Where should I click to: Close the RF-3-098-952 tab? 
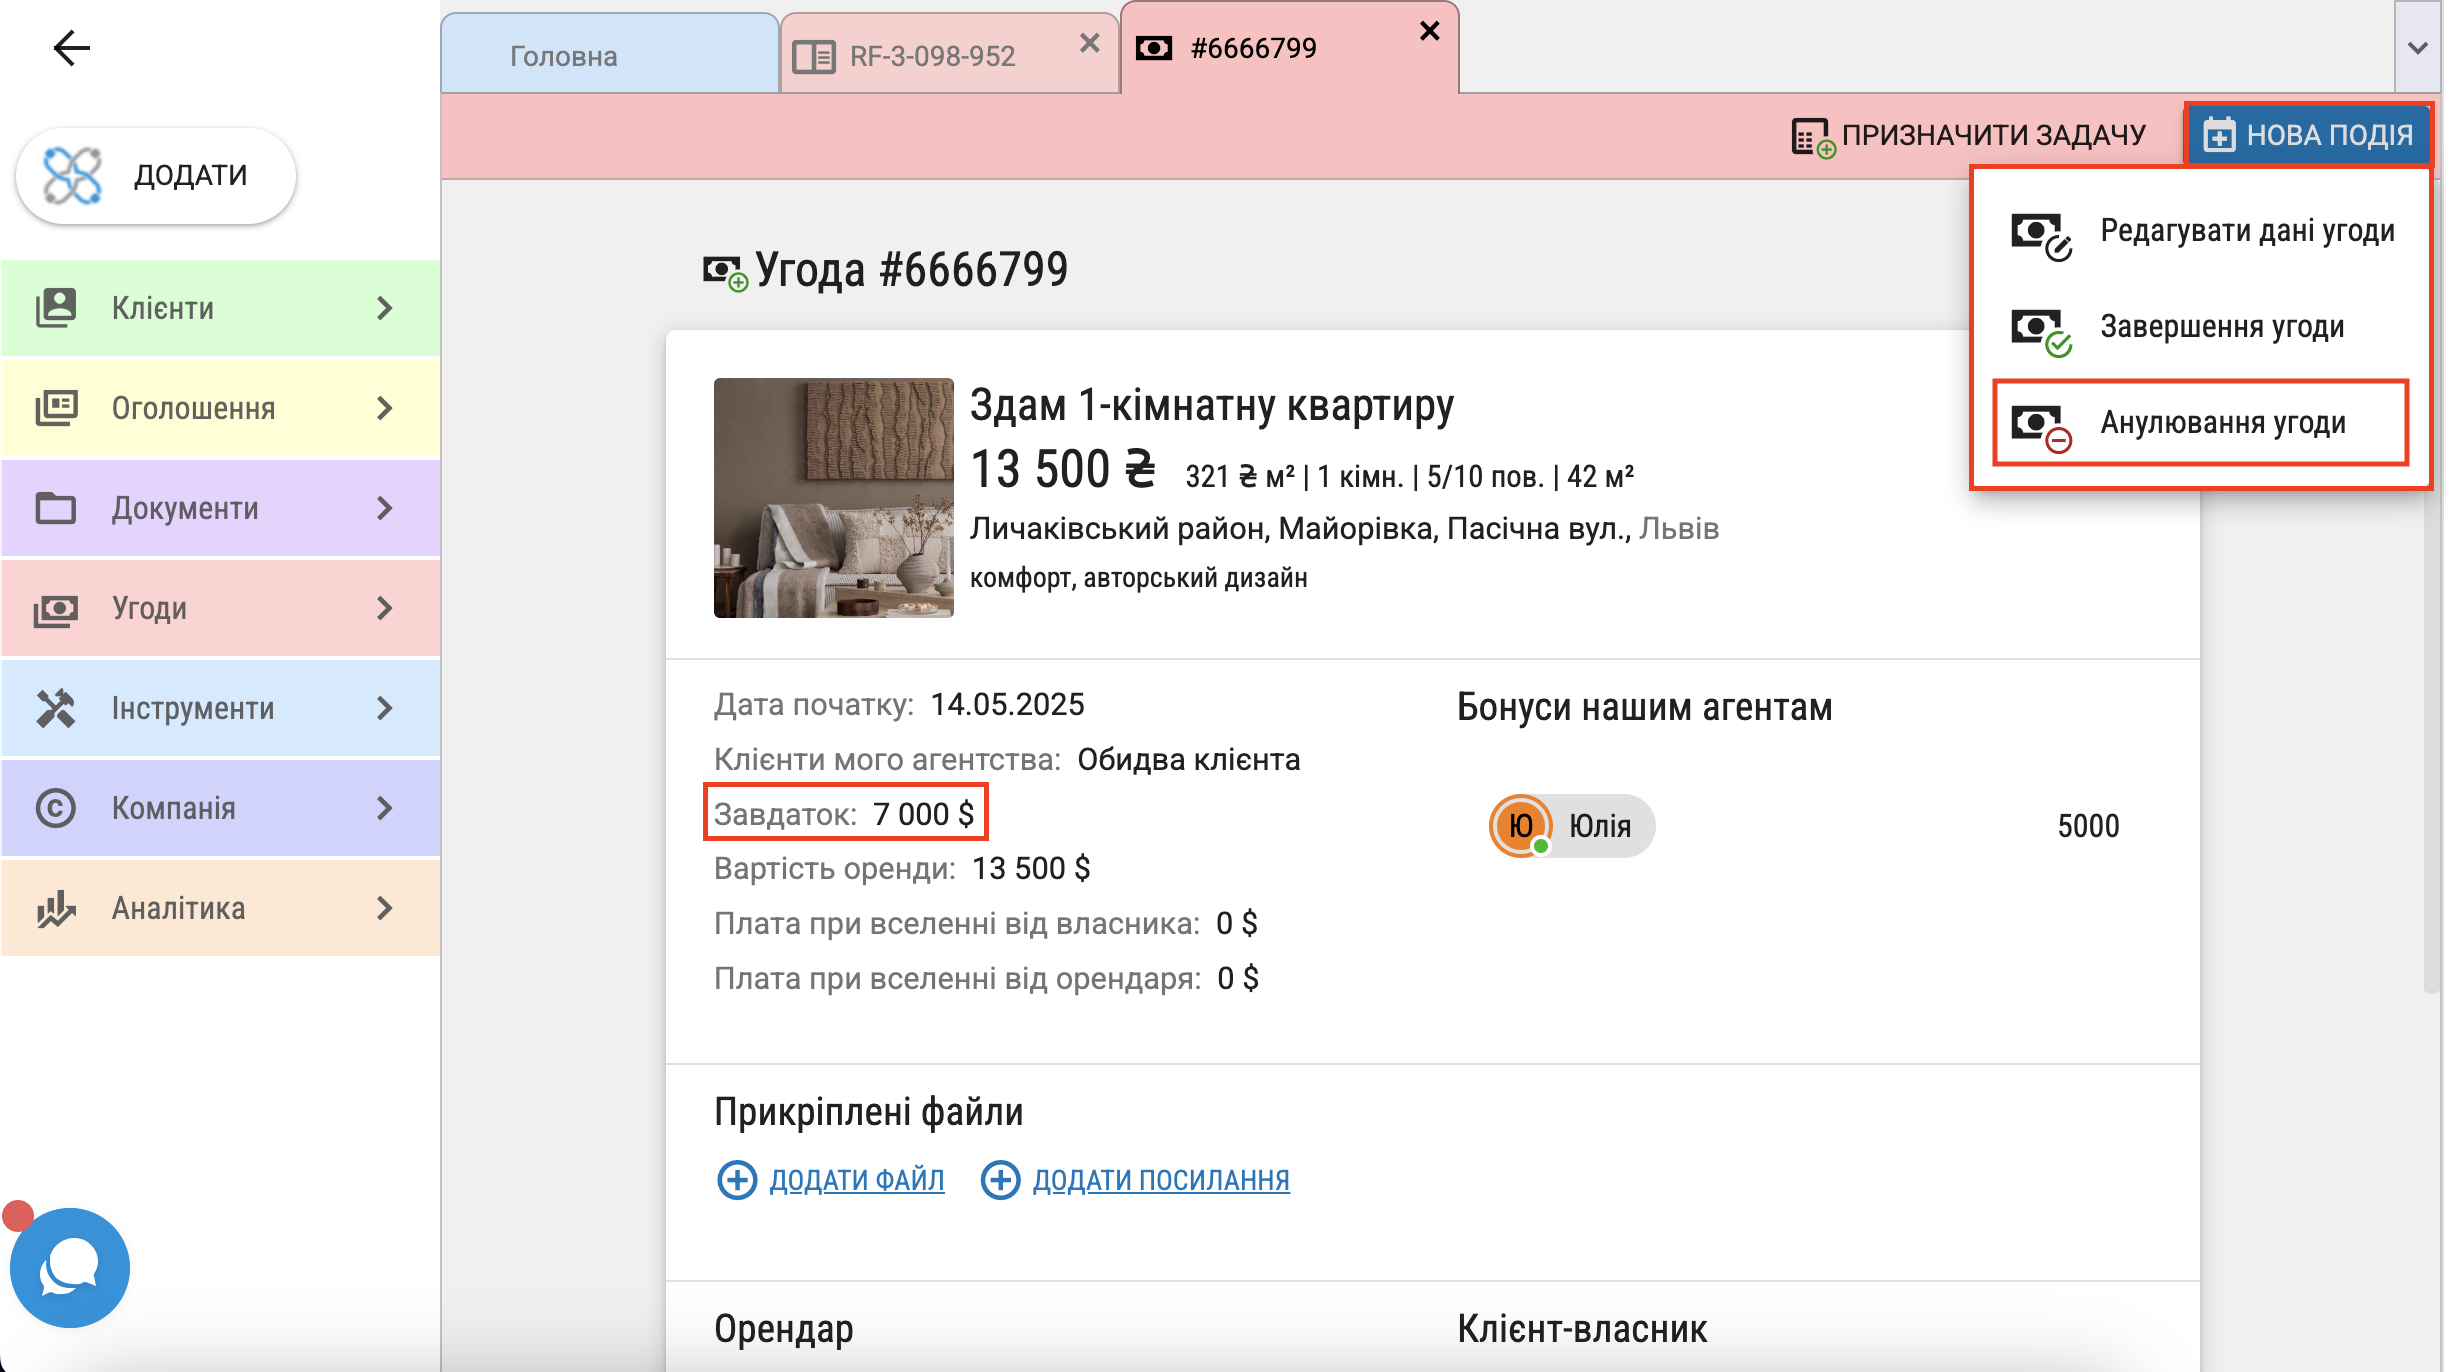click(x=1090, y=43)
